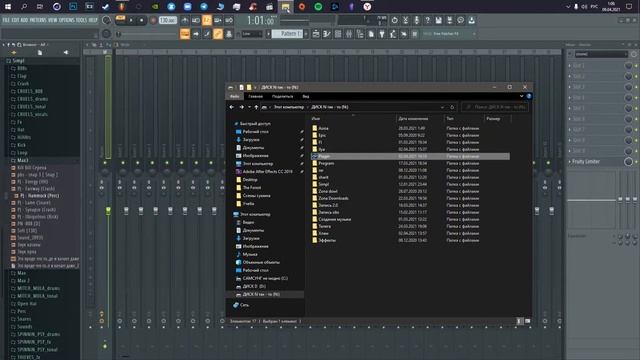This screenshot has height=360, width=640.
Task: Click the Up arrow in Explorer navigation
Action: (x=256, y=107)
